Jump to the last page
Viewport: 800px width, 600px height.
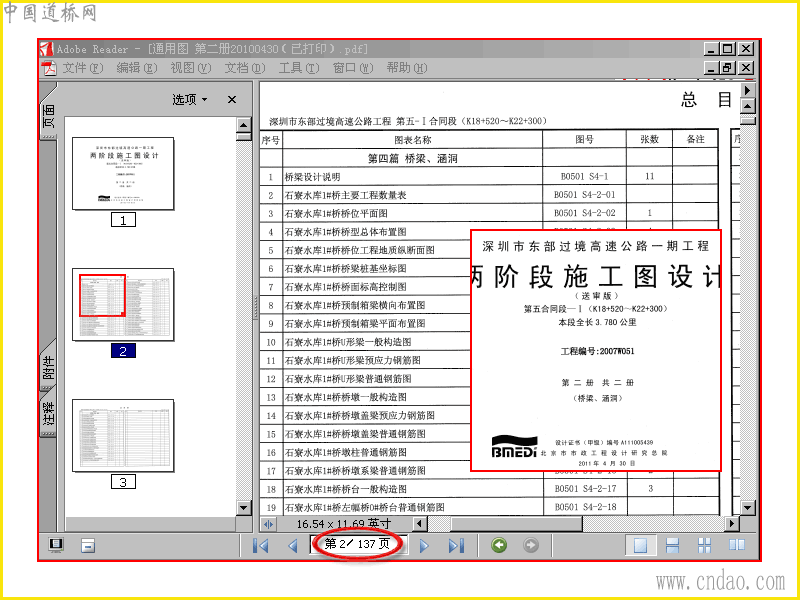click(456, 545)
